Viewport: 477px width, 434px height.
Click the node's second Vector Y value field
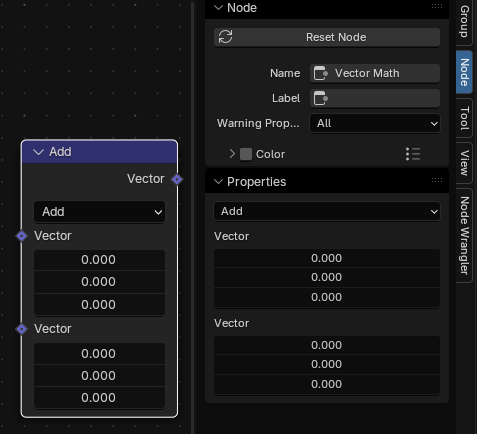tap(99, 376)
